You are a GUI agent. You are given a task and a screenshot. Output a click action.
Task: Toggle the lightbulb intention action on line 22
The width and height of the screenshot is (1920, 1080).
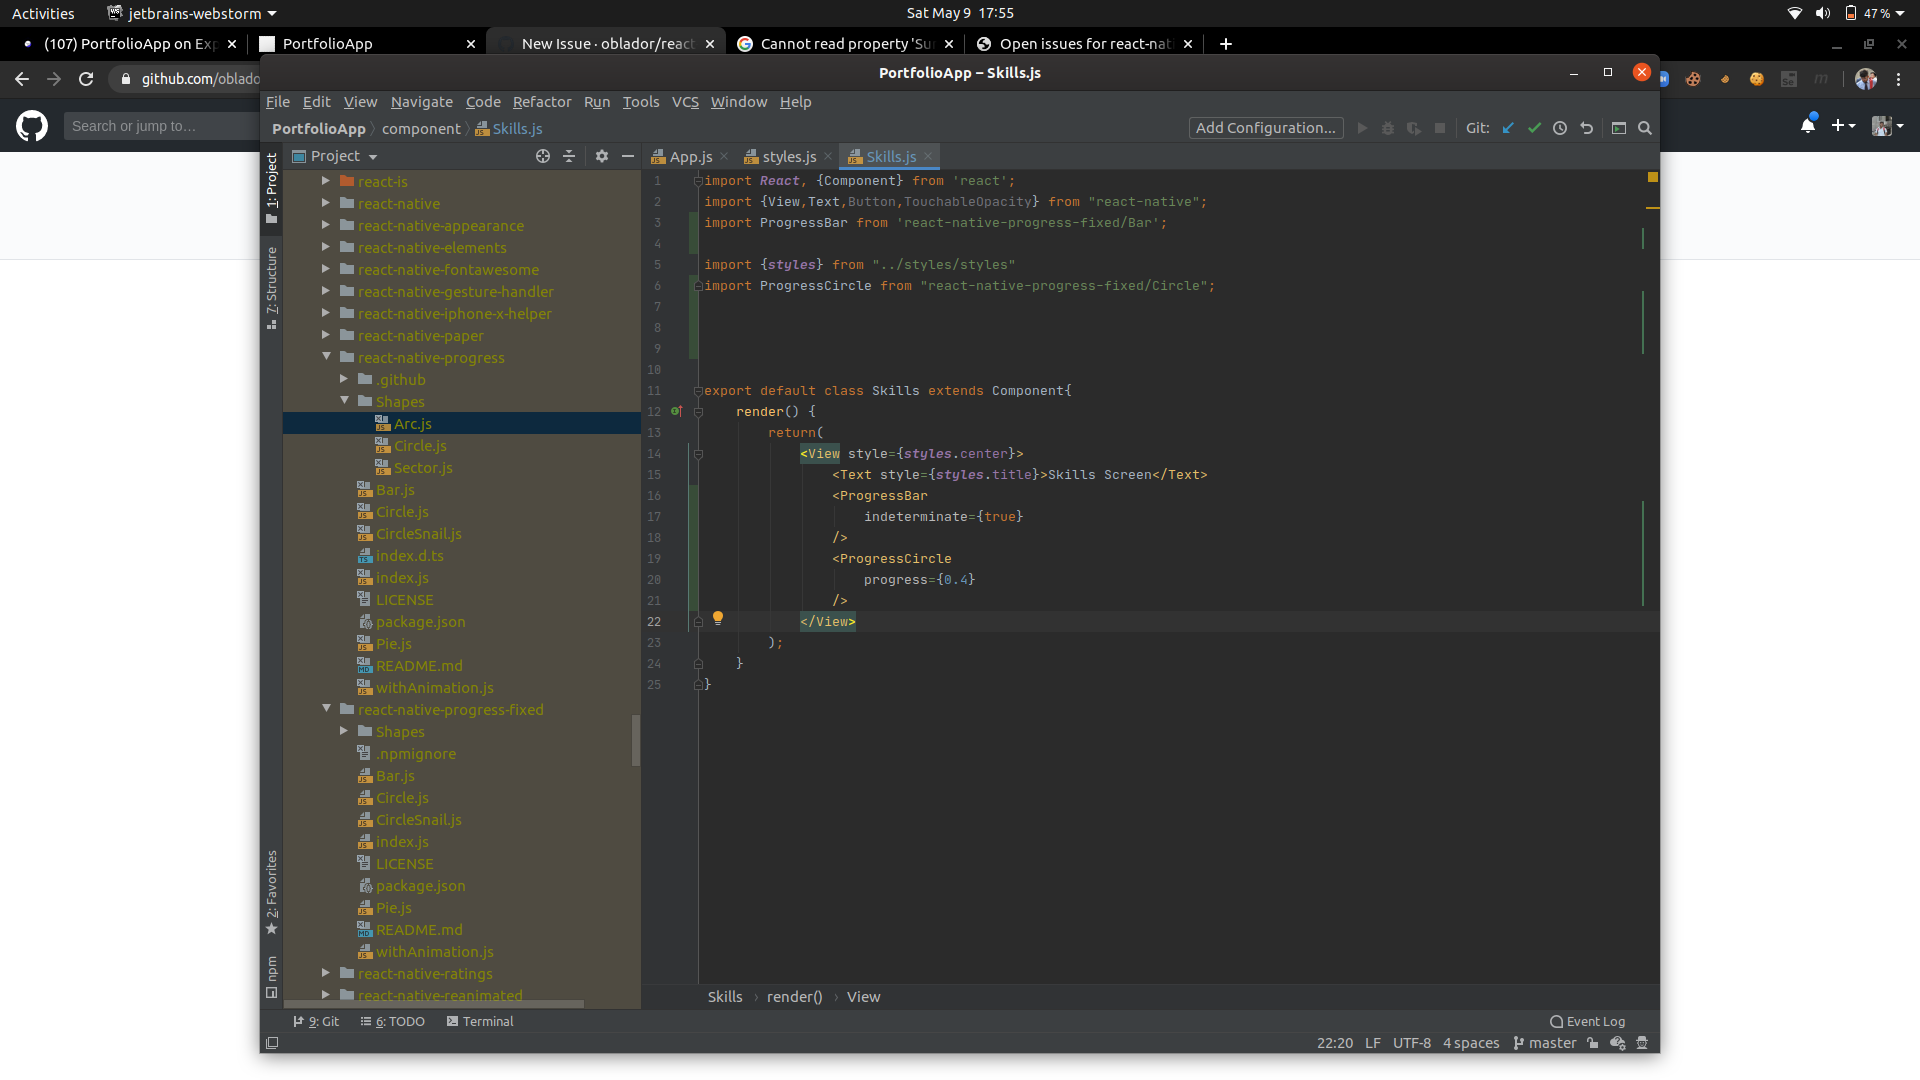point(719,619)
